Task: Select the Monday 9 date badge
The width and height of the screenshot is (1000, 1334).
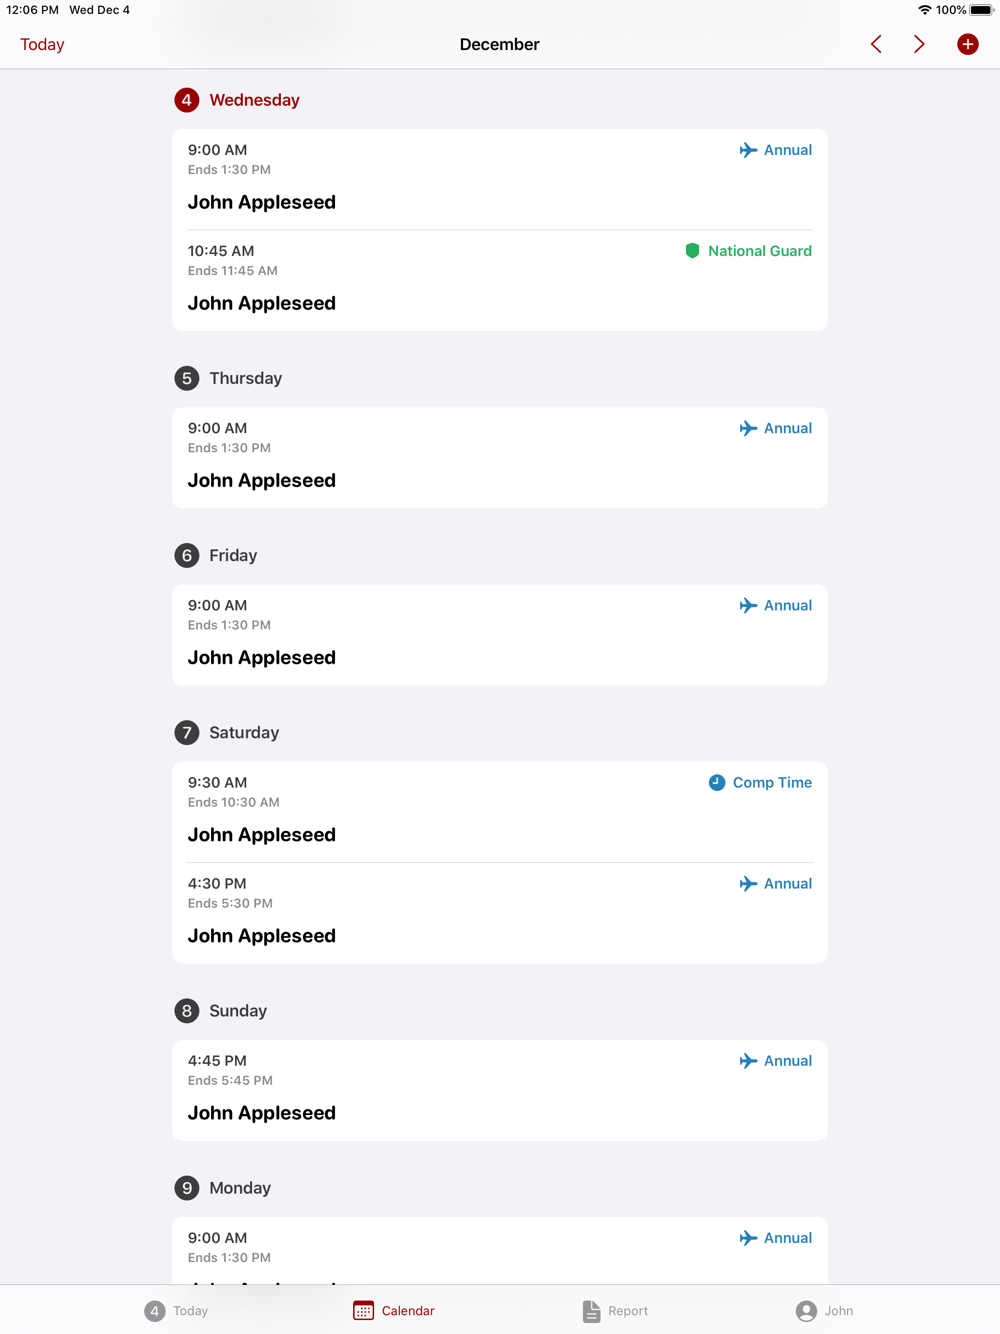Action: coord(186,1188)
